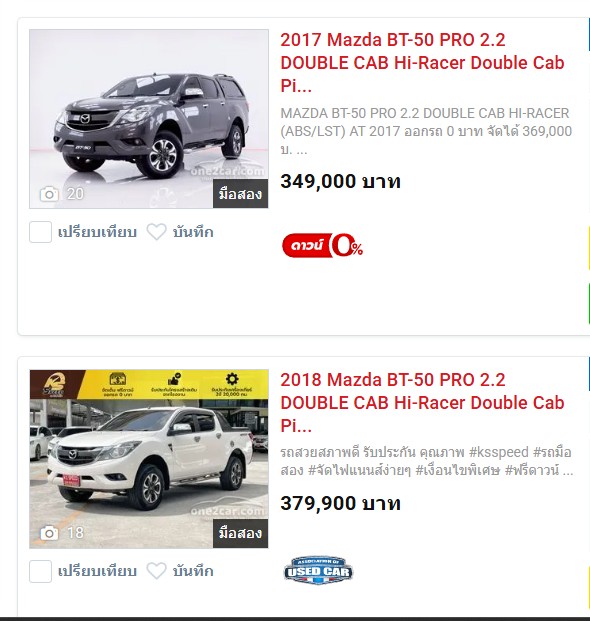Click the Association of Used Car badge
This screenshot has width=590, height=621.
tap(318, 570)
